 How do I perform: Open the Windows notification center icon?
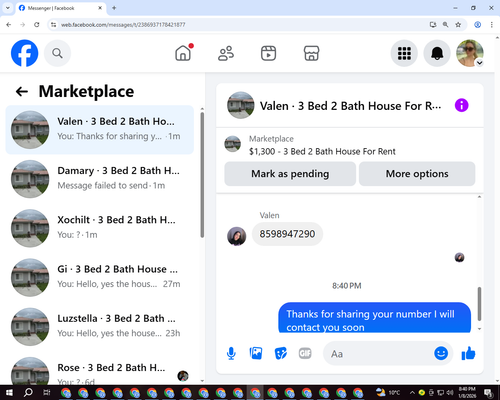[488, 392]
